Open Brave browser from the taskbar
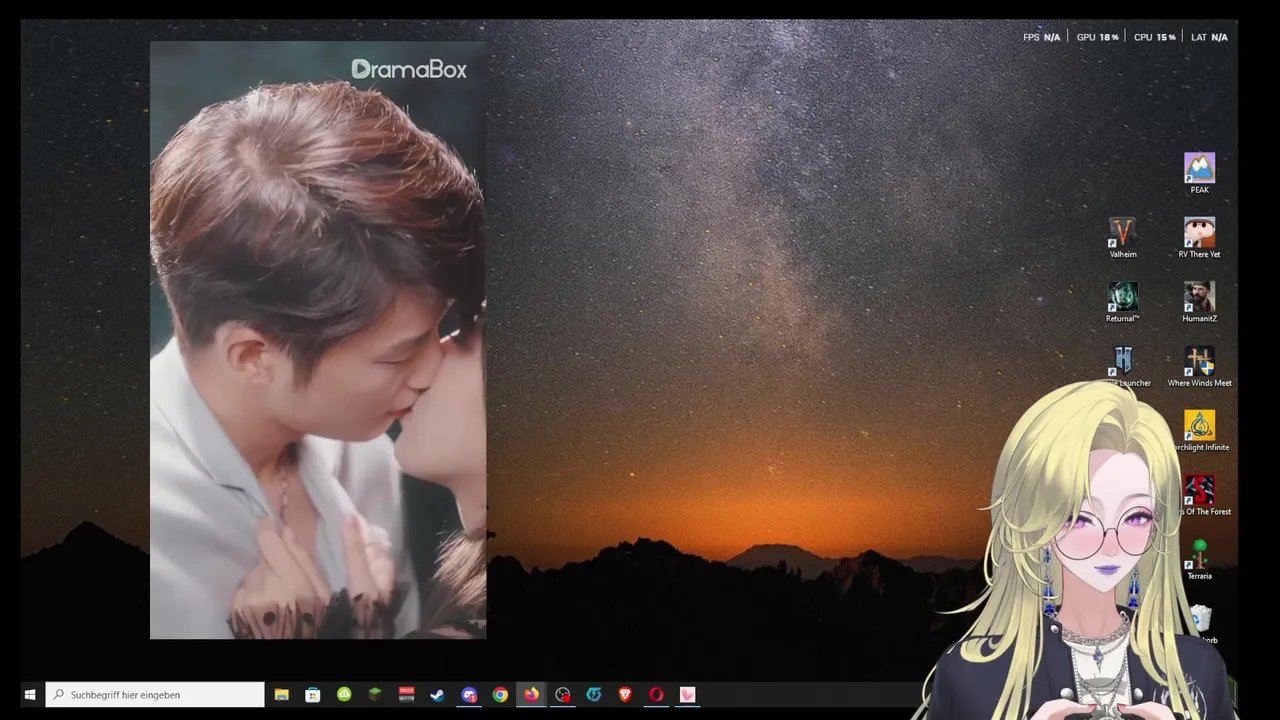Viewport: 1280px width, 720px height. pyautogui.click(x=625, y=694)
